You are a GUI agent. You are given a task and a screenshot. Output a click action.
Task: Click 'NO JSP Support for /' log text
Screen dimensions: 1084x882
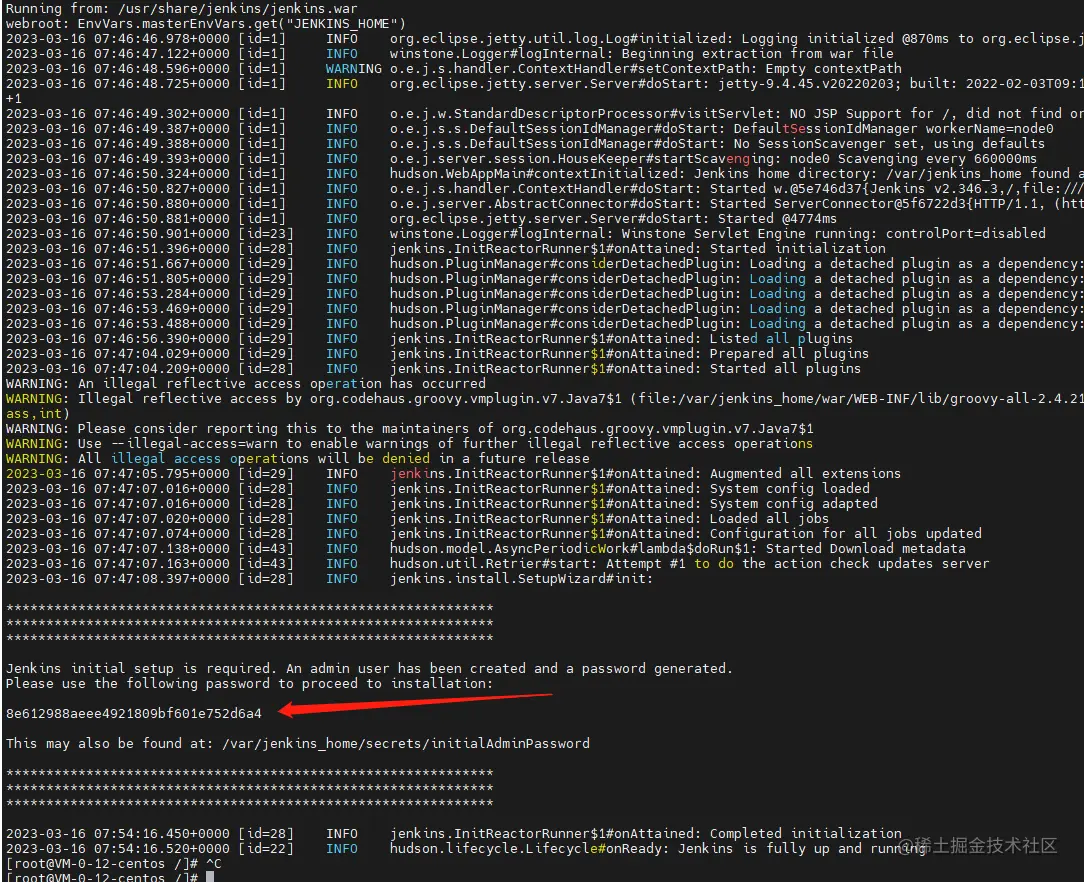click(x=872, y=114)
